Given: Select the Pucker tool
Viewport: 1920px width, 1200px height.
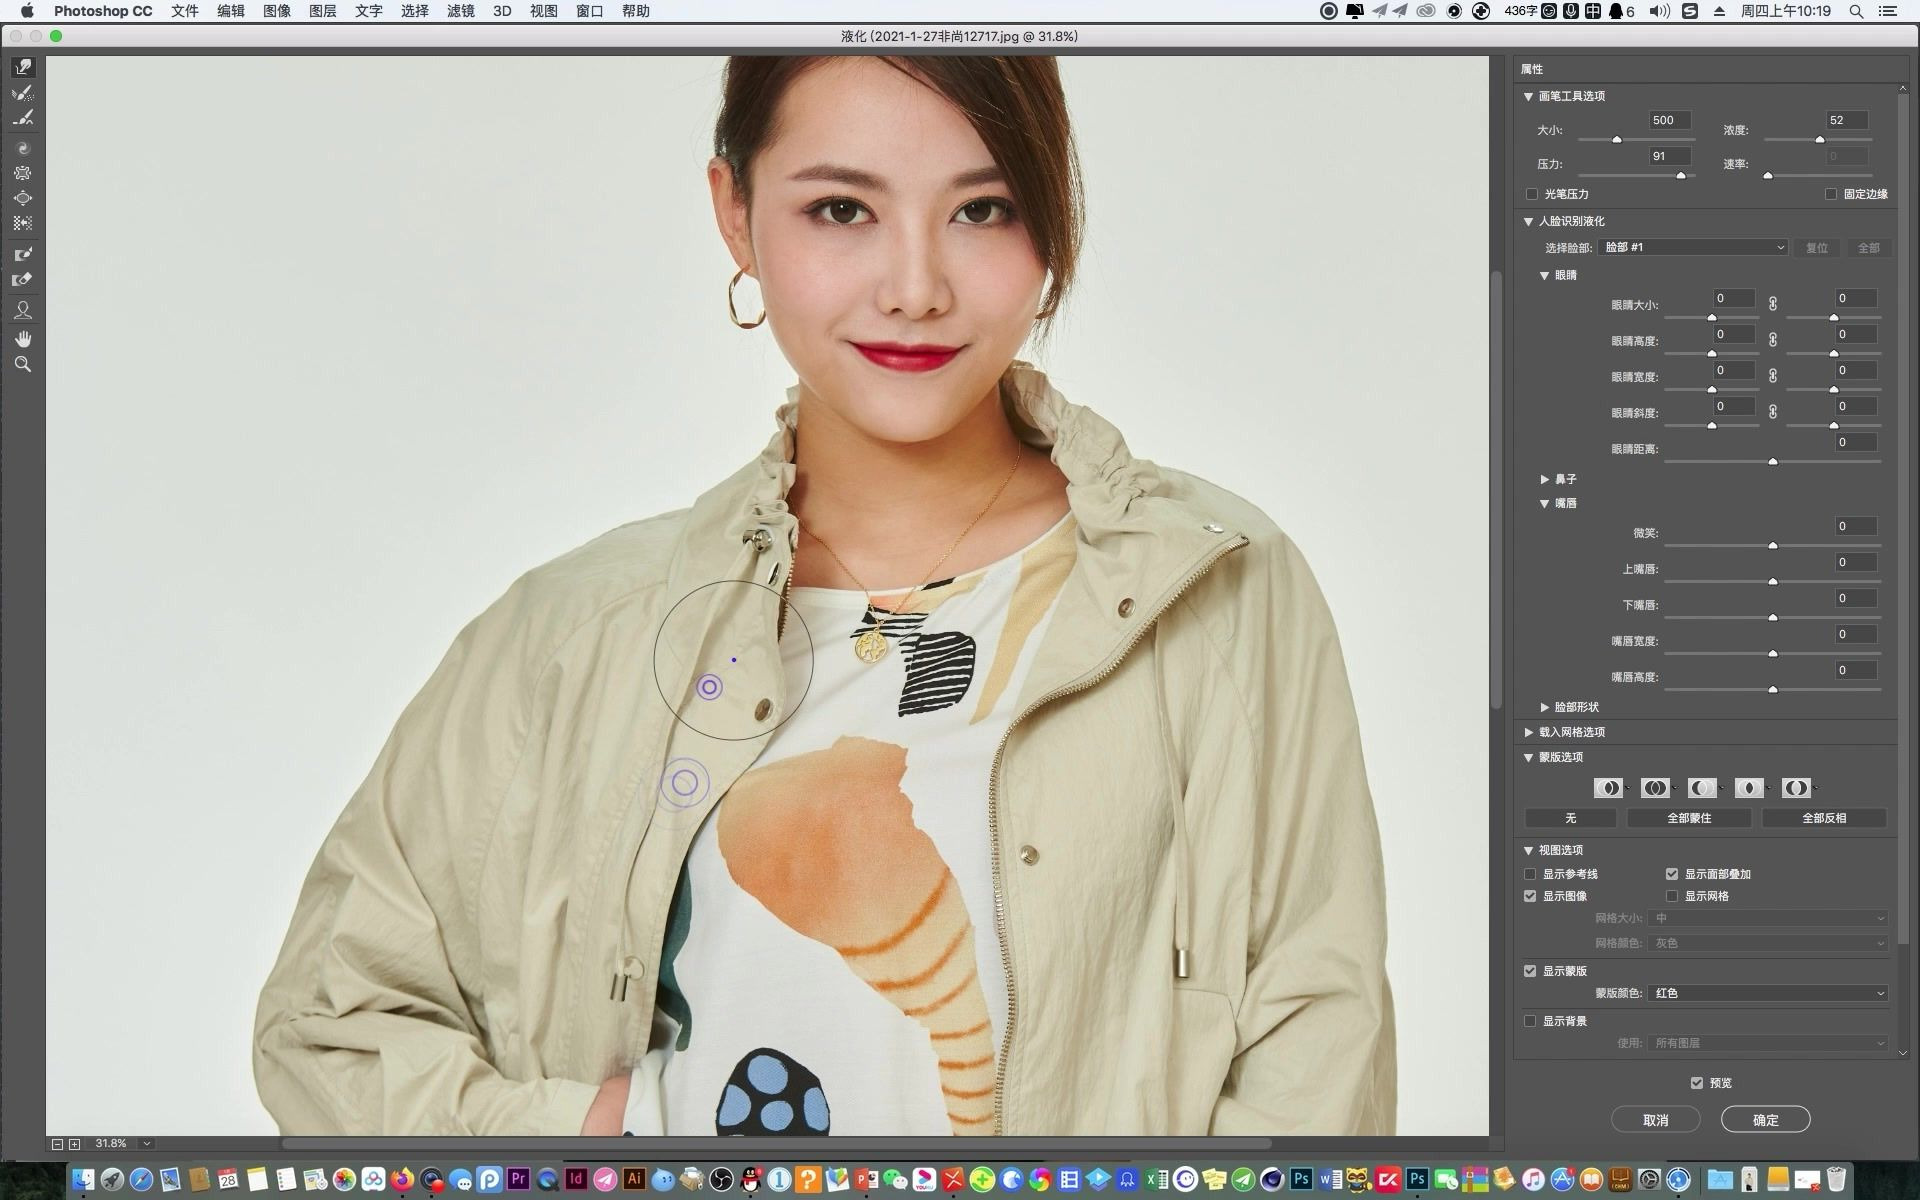Looking at the screenshot, I should [23, 173].
